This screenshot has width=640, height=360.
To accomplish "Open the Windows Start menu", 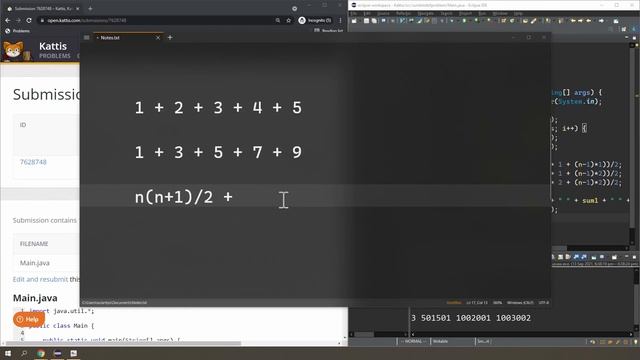I will 7,353.
